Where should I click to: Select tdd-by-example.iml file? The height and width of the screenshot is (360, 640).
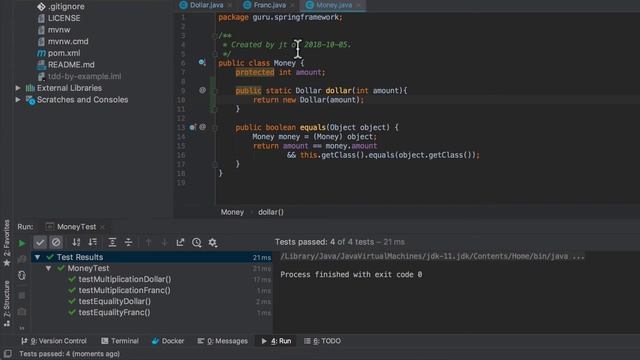[84, 76]
